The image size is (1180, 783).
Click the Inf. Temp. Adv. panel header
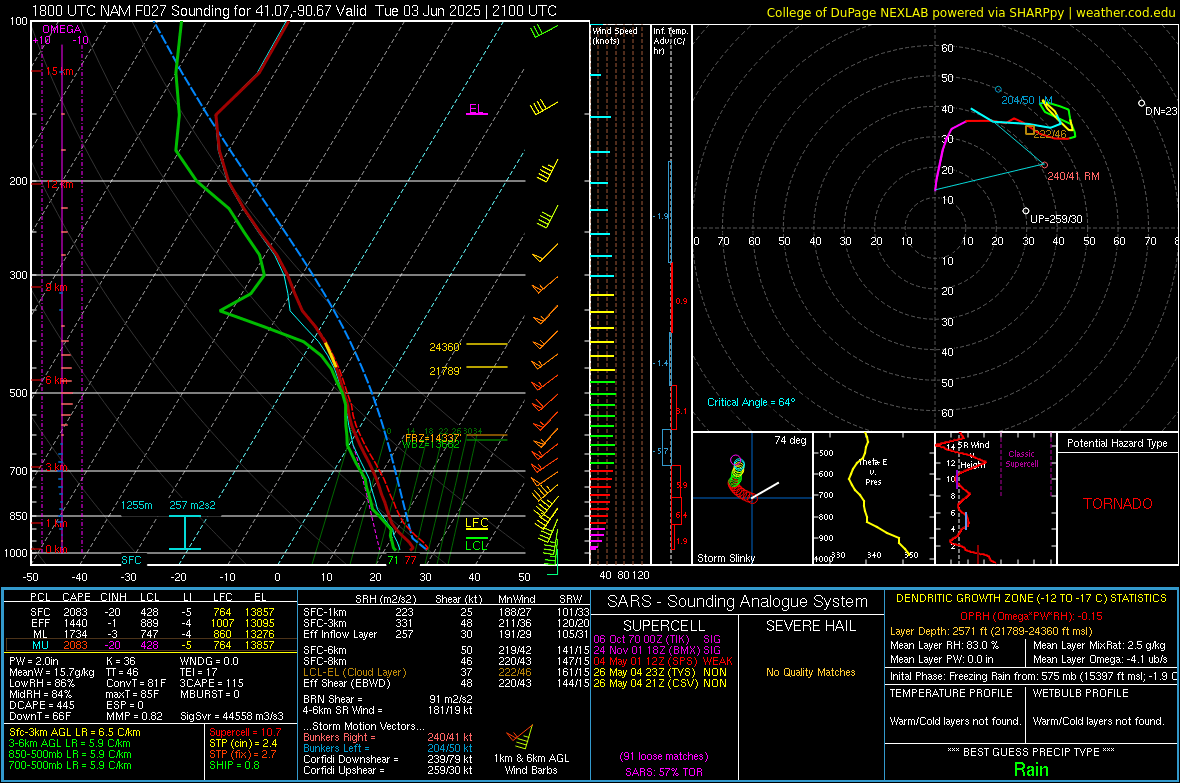click(670, 41)
